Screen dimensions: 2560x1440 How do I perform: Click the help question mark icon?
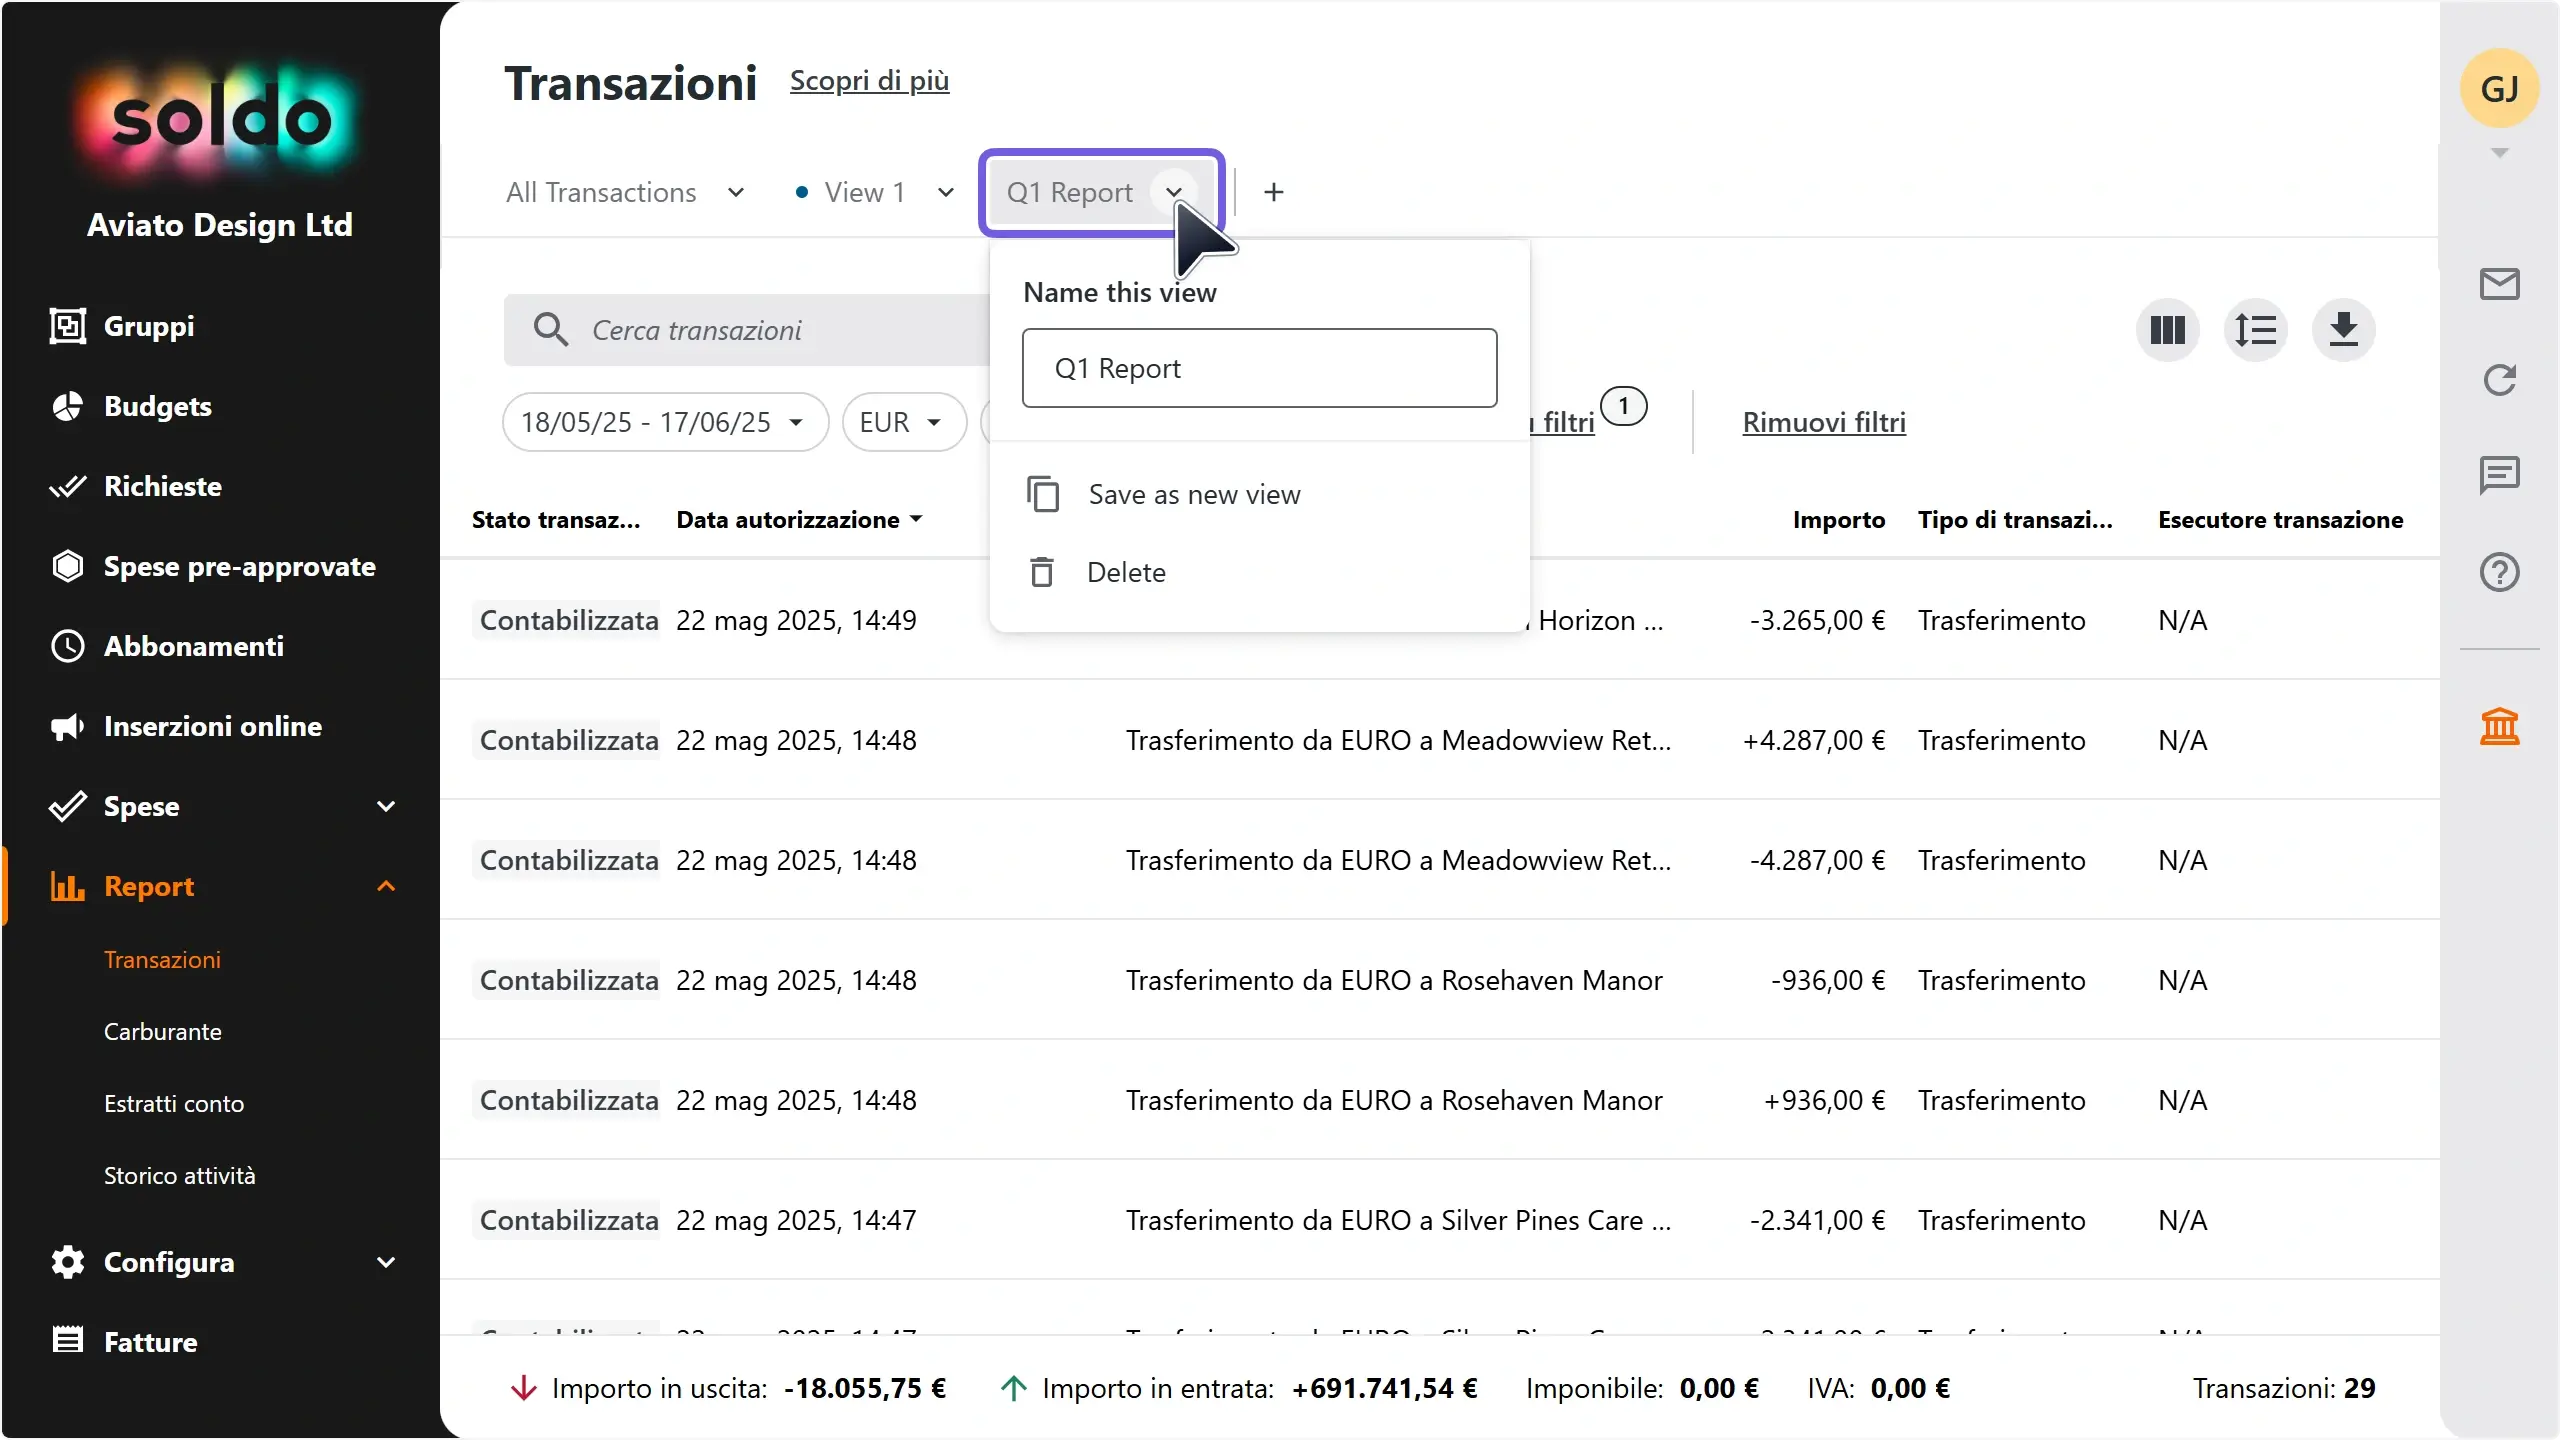2499,572
